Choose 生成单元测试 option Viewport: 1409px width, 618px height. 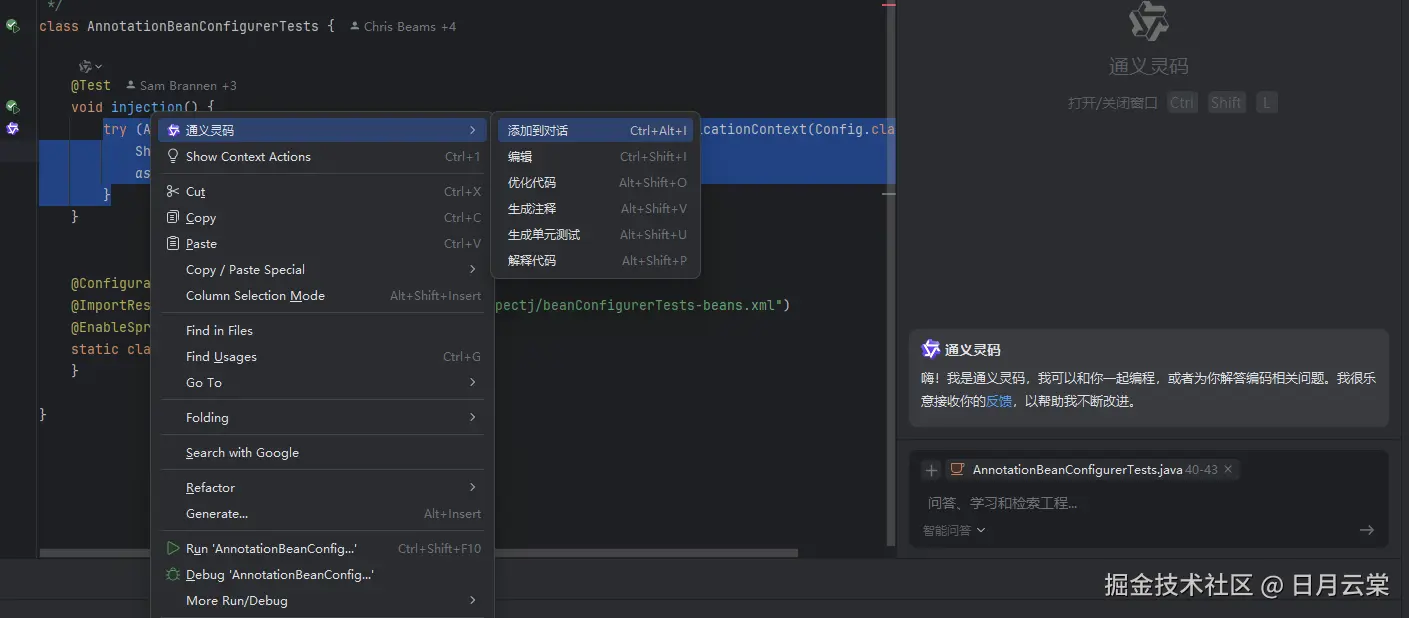[x=596, y=234]
